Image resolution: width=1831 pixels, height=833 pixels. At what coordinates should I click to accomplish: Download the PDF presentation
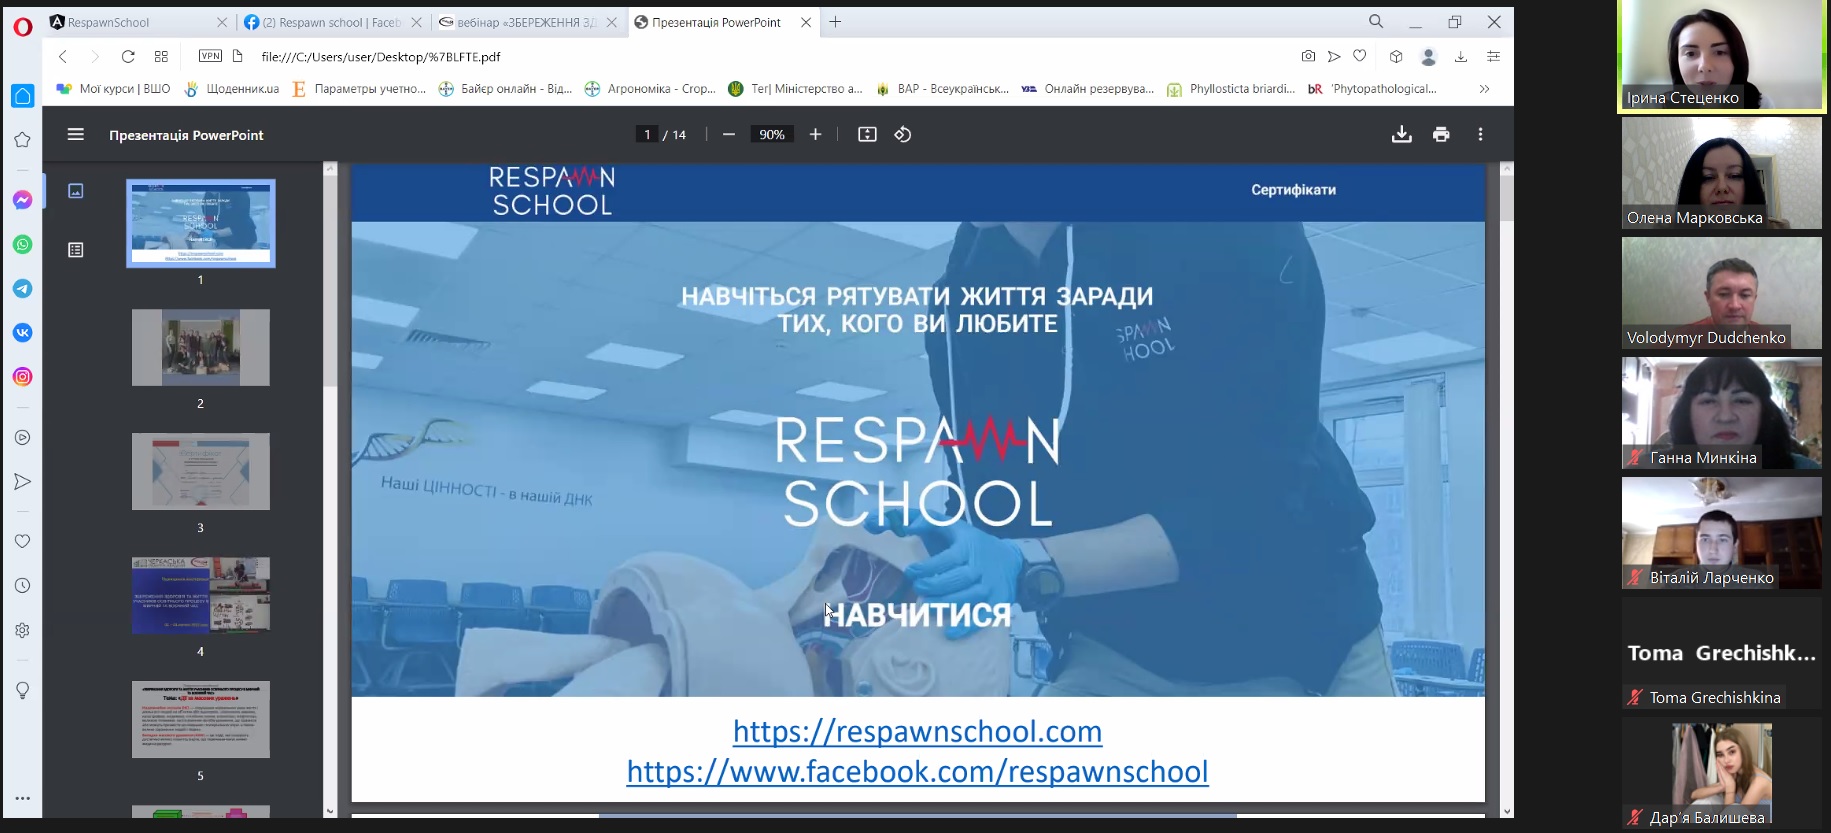tap(1402, 134)
